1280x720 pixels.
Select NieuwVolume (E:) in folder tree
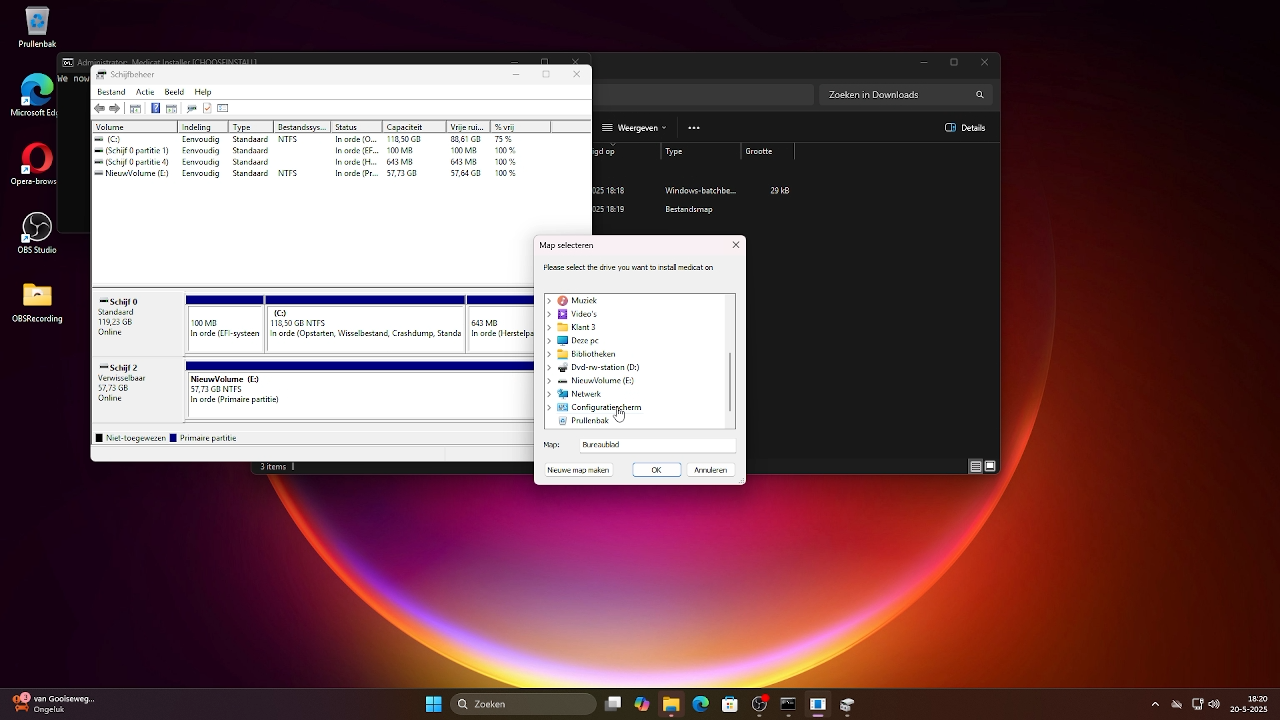(x=602, y=381)
